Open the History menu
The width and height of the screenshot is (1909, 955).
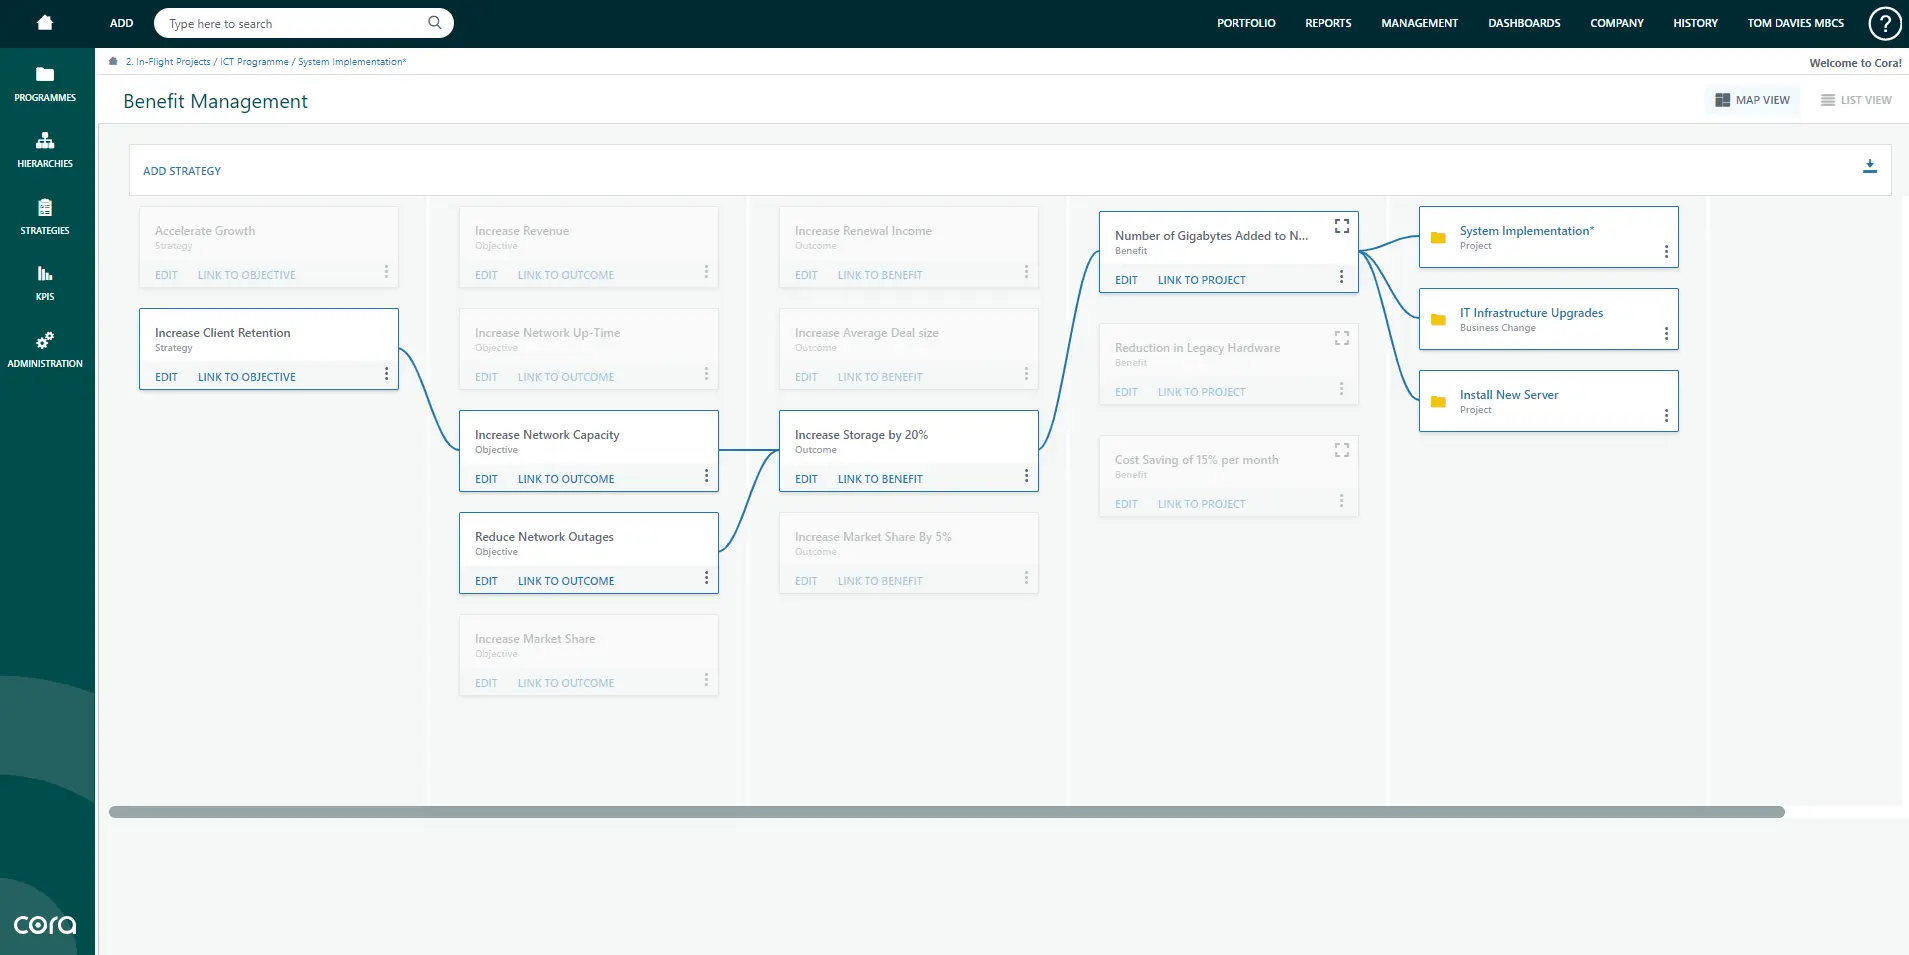tap(1695, 23)
